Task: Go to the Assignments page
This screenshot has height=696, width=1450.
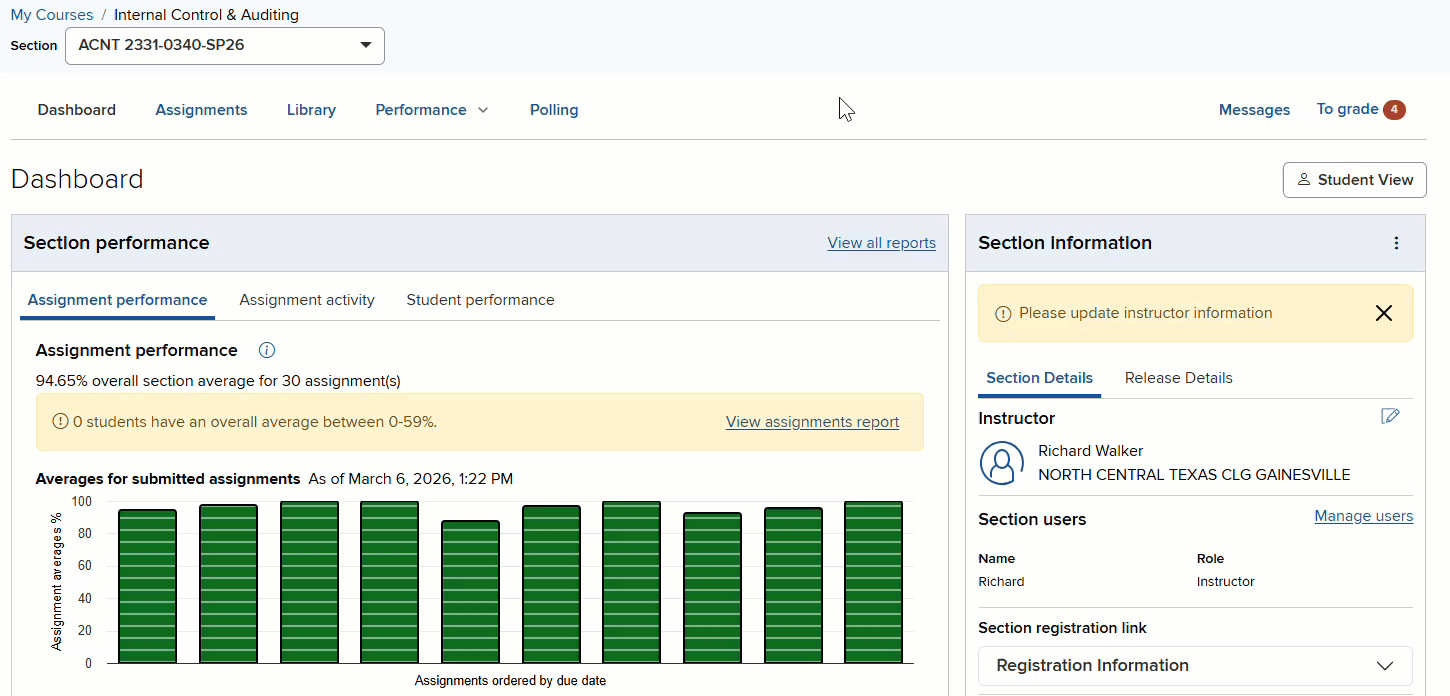Action: coord(201,110)
